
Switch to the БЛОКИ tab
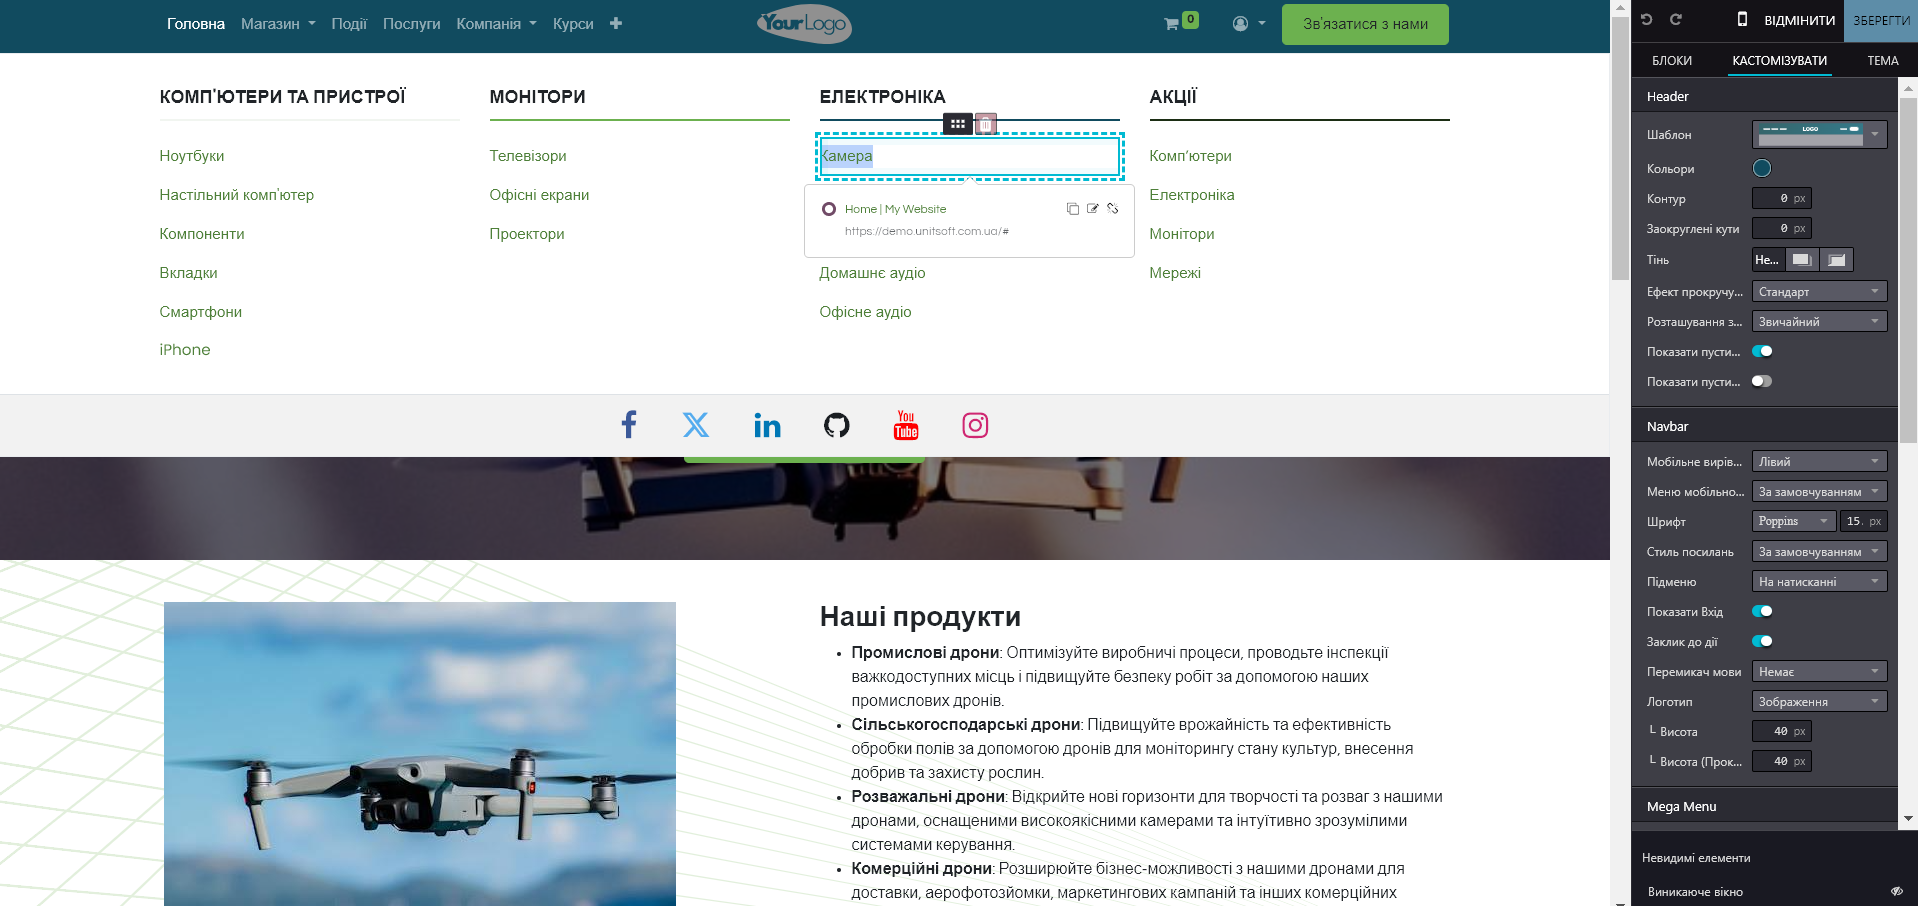pyautogui.click(x=1672, y=61)
